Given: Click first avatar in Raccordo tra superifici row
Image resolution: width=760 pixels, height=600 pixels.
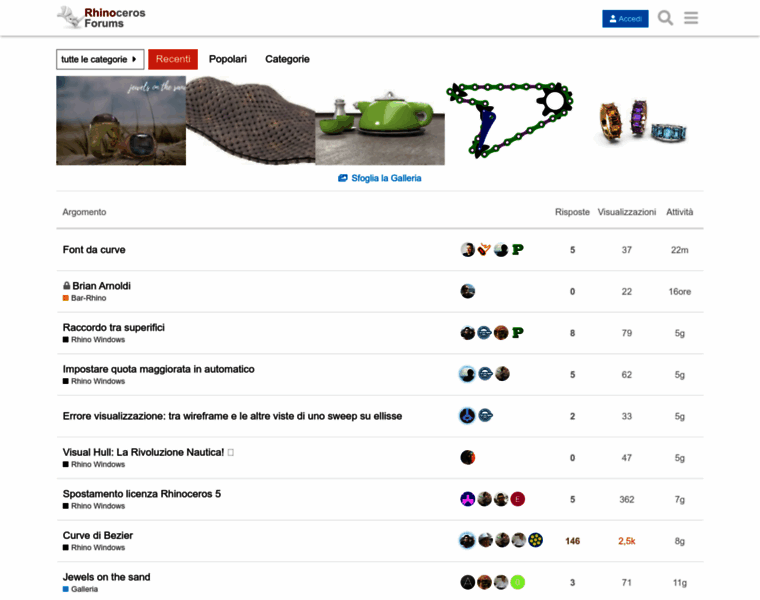Looking at the screenshot, I should coord(467,333).
